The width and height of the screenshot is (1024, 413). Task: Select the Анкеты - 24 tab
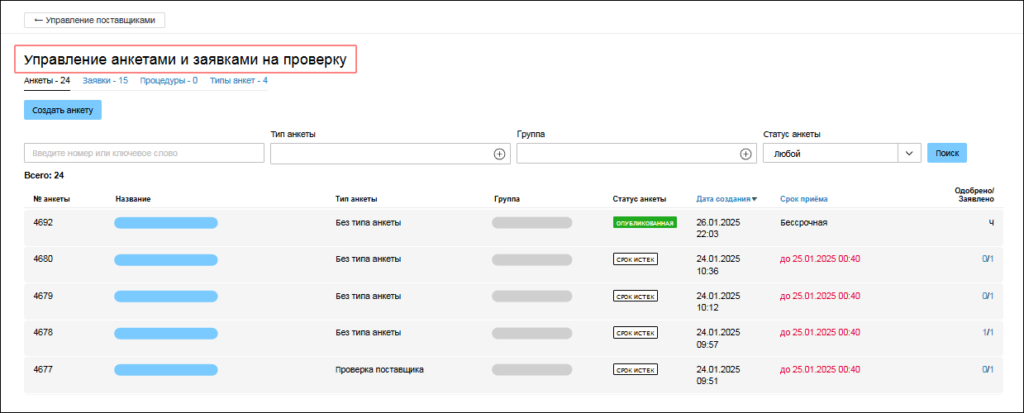coord(46,80)
